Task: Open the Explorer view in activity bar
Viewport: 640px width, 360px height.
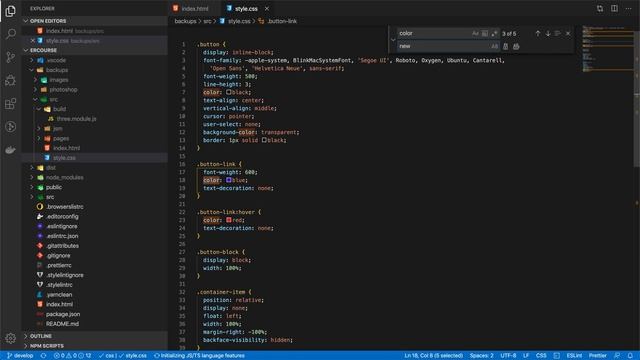Action: pos(11,11)
